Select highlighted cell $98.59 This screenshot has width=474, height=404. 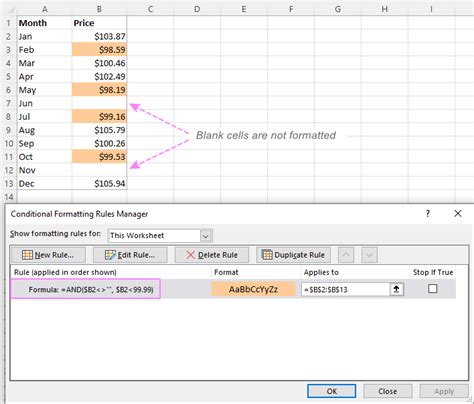click(x=99, y=50)
